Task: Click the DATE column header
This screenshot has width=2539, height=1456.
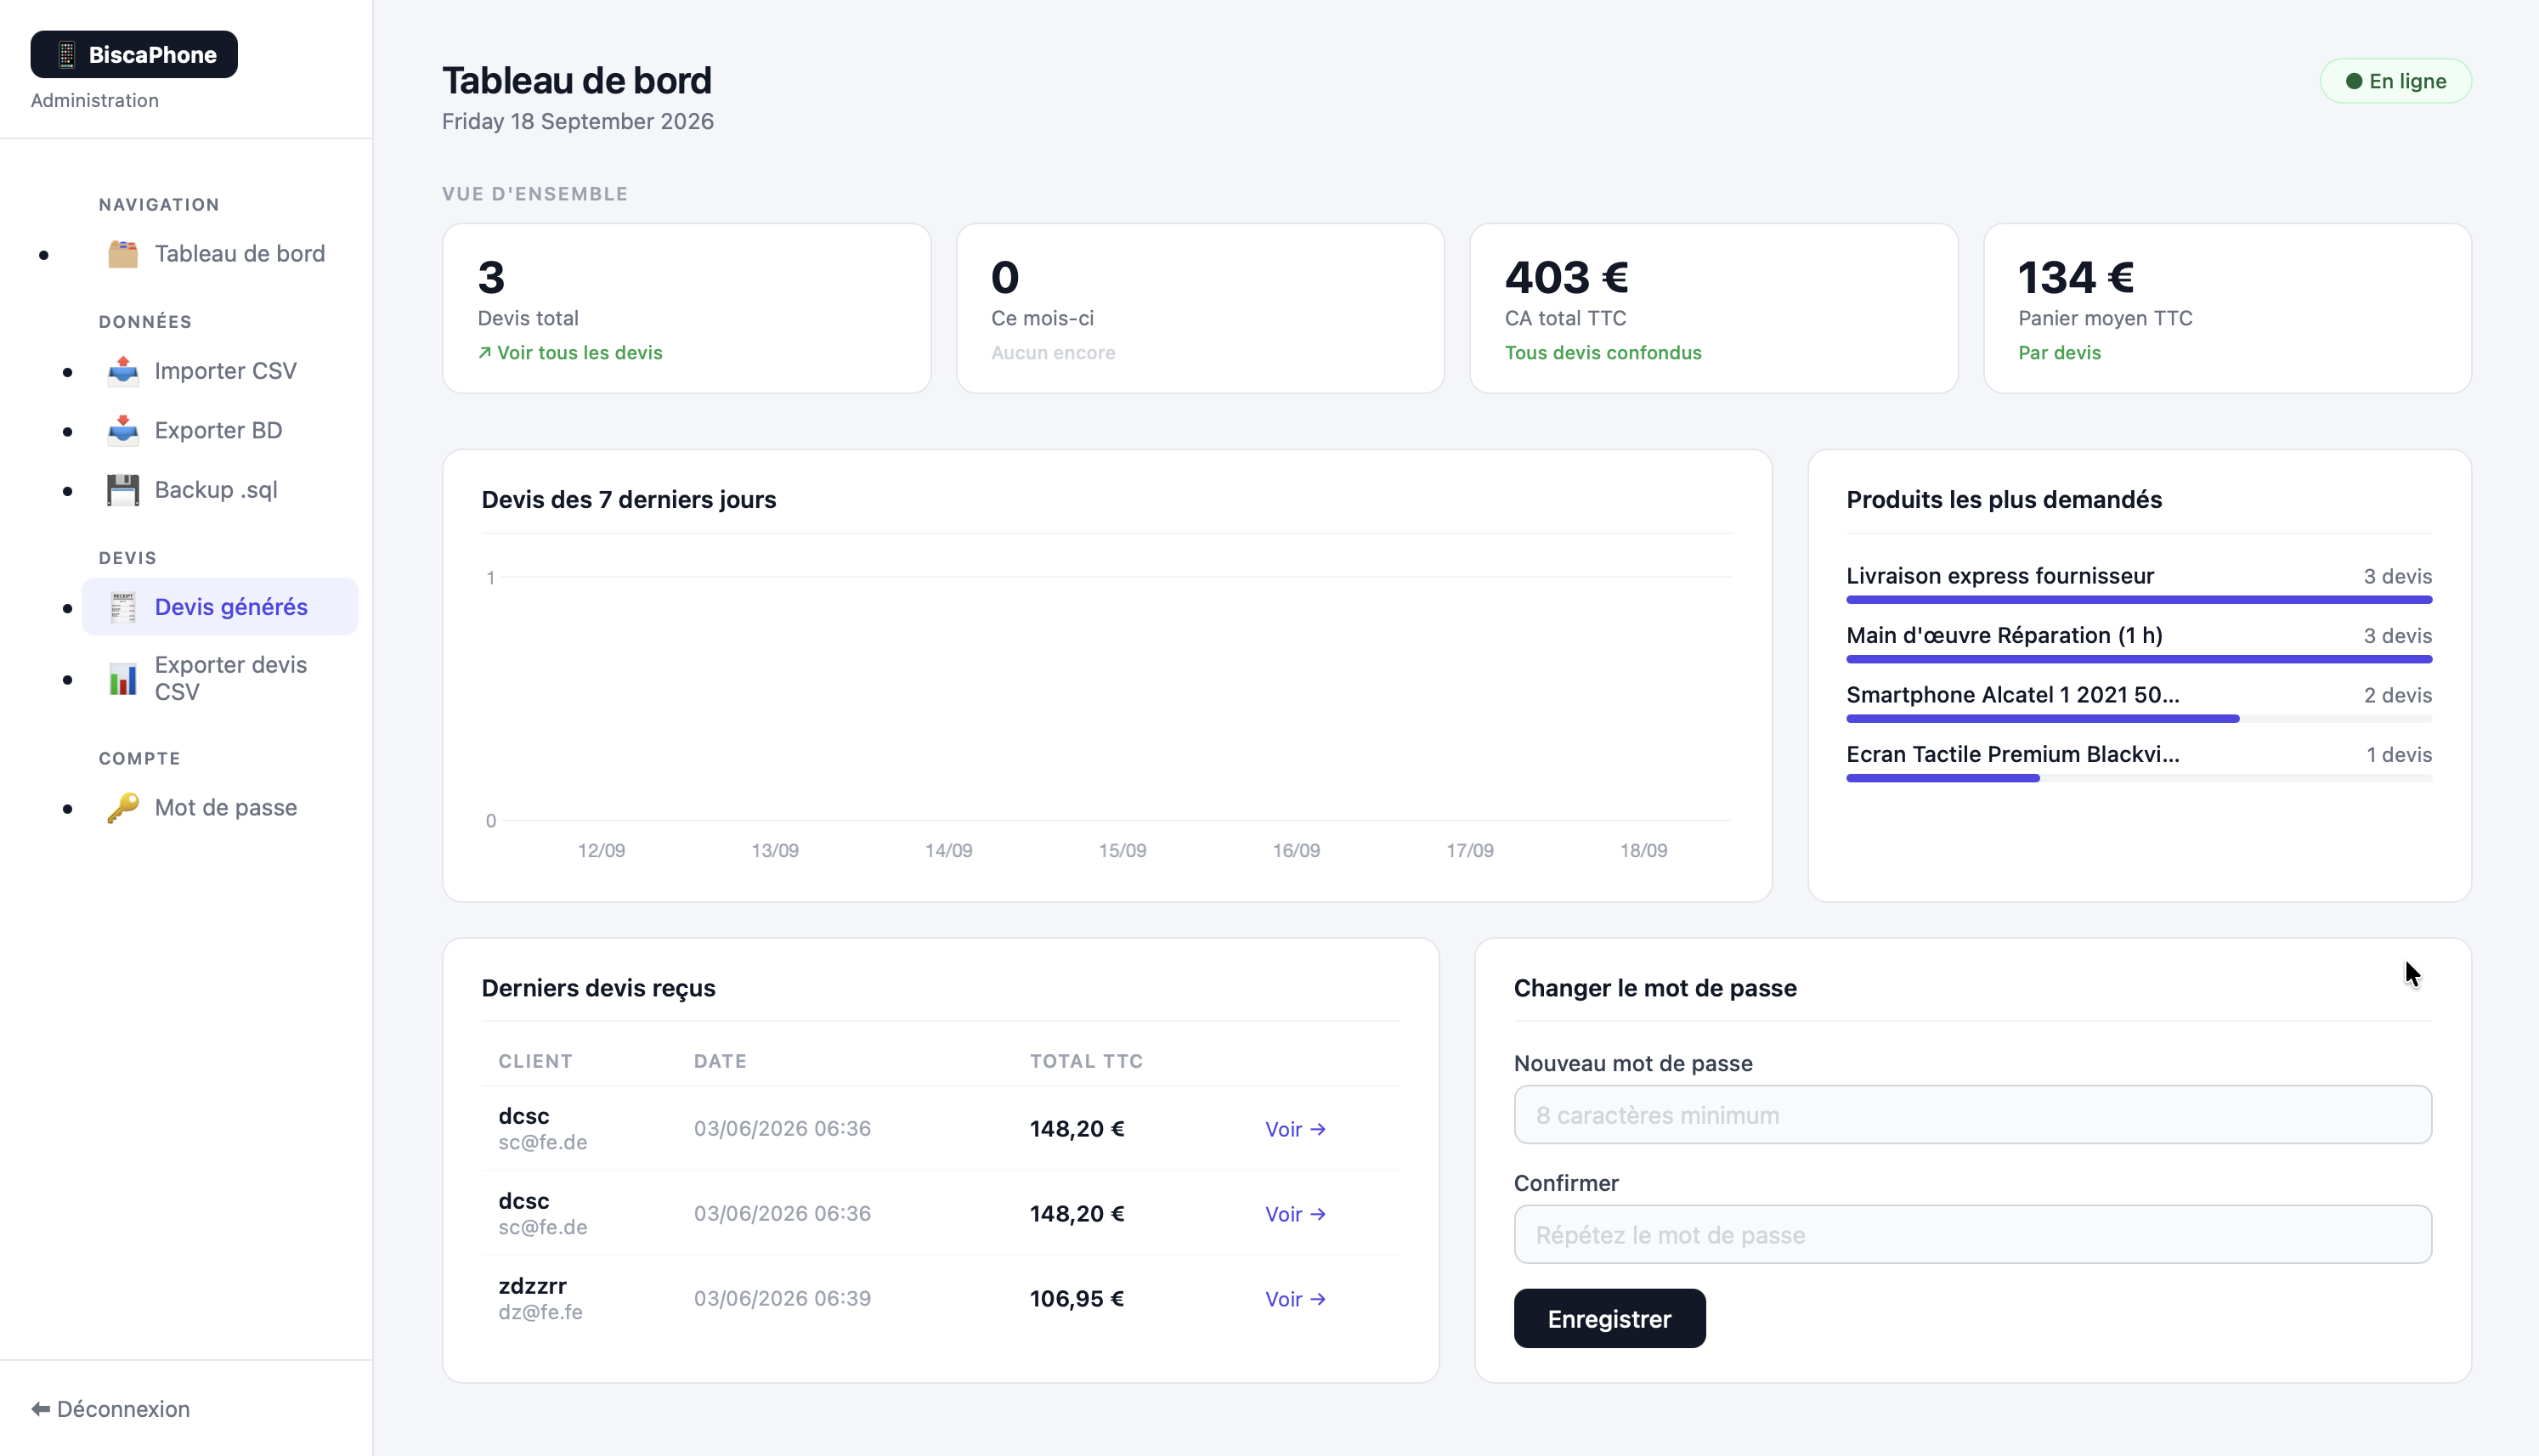Action: tap(720, 1061)
